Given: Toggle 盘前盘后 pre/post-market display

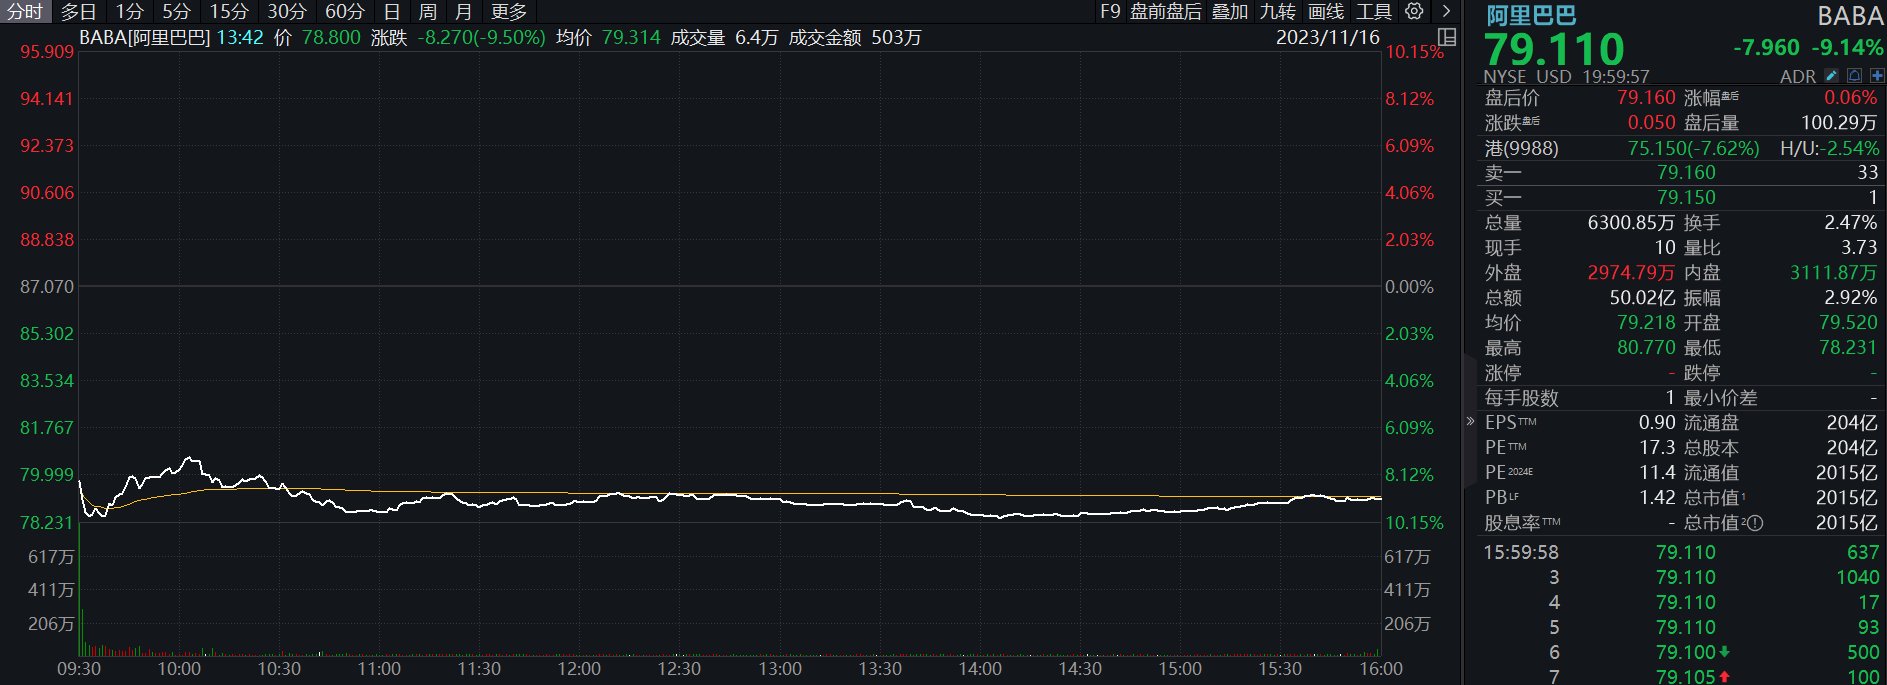Looking at the screenshot, I should (x=1165, y=12).
